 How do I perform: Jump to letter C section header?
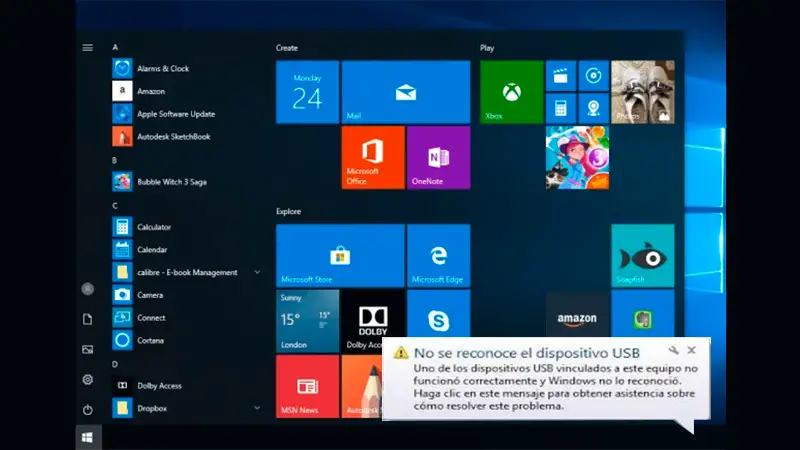point(115,206)
